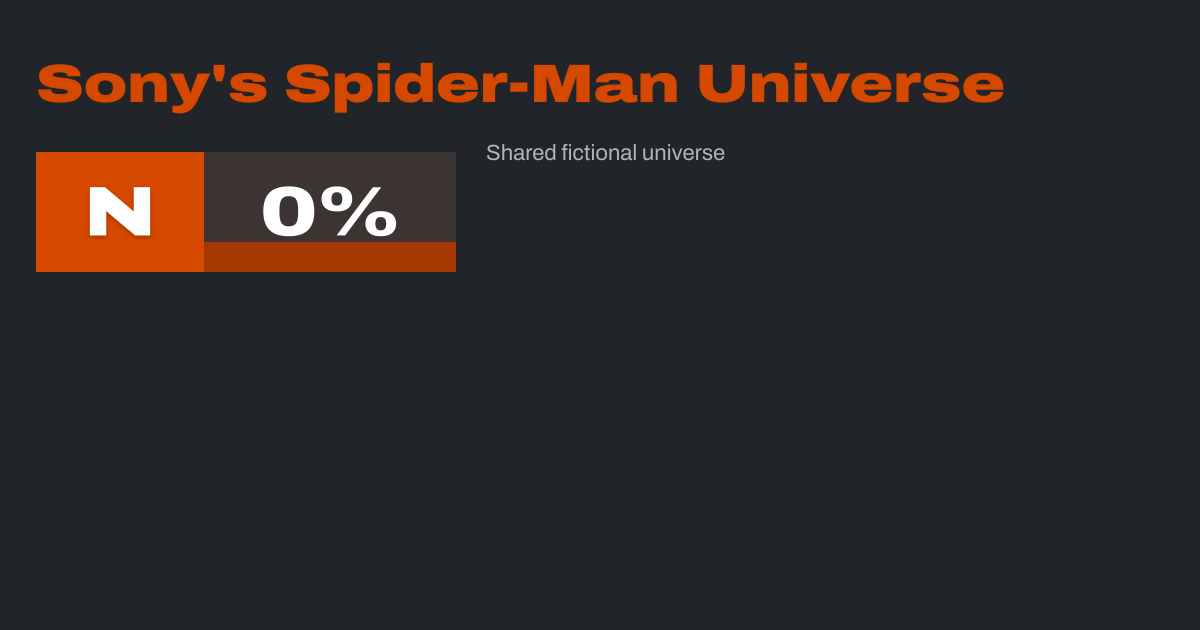Click the left end of progress bar
The width and height of the screenshot is (1200, 630).
coord(210,257)
